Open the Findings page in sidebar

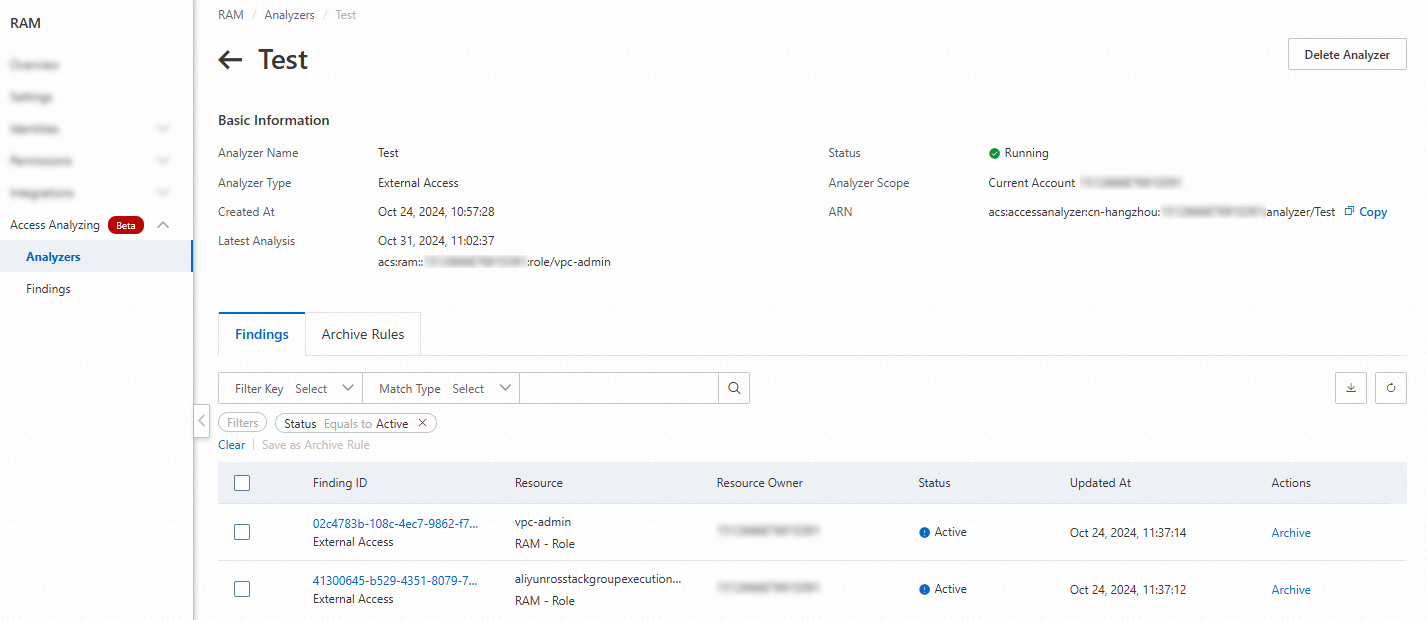click(48, 288)
